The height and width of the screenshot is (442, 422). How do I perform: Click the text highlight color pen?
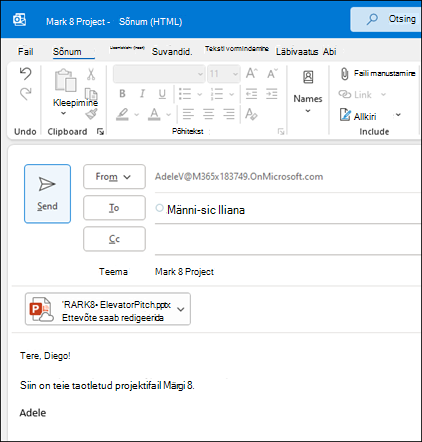click(x=122, y=114)
